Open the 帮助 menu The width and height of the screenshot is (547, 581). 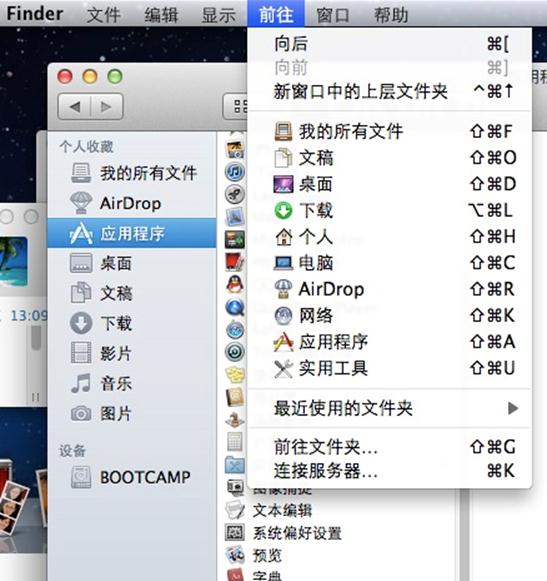click(x=391, y=15)
